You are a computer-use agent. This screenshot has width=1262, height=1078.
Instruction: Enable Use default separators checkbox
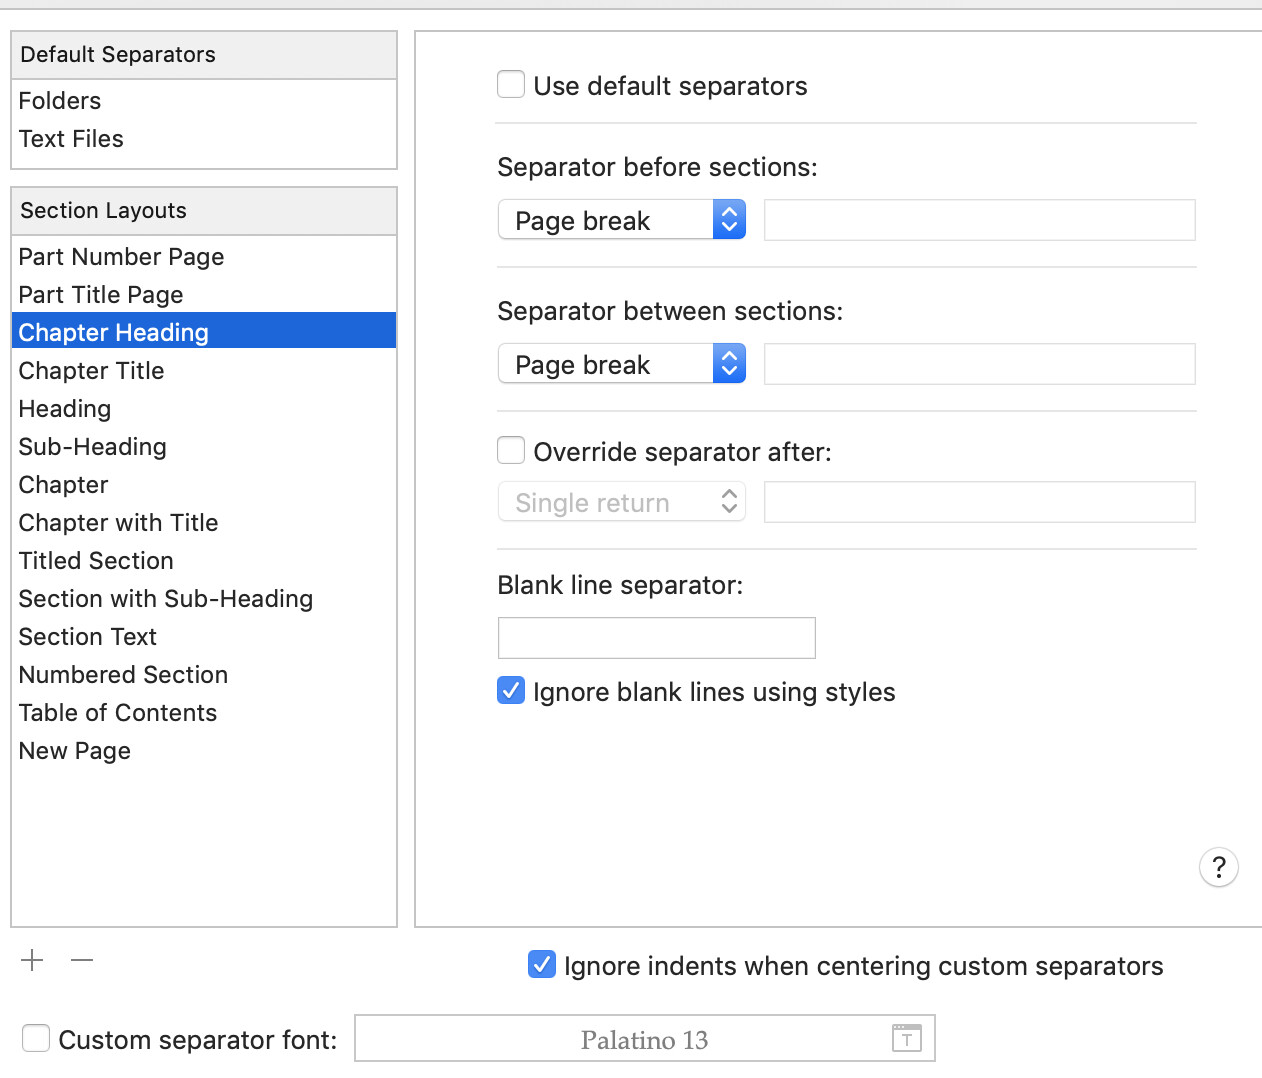511,85
